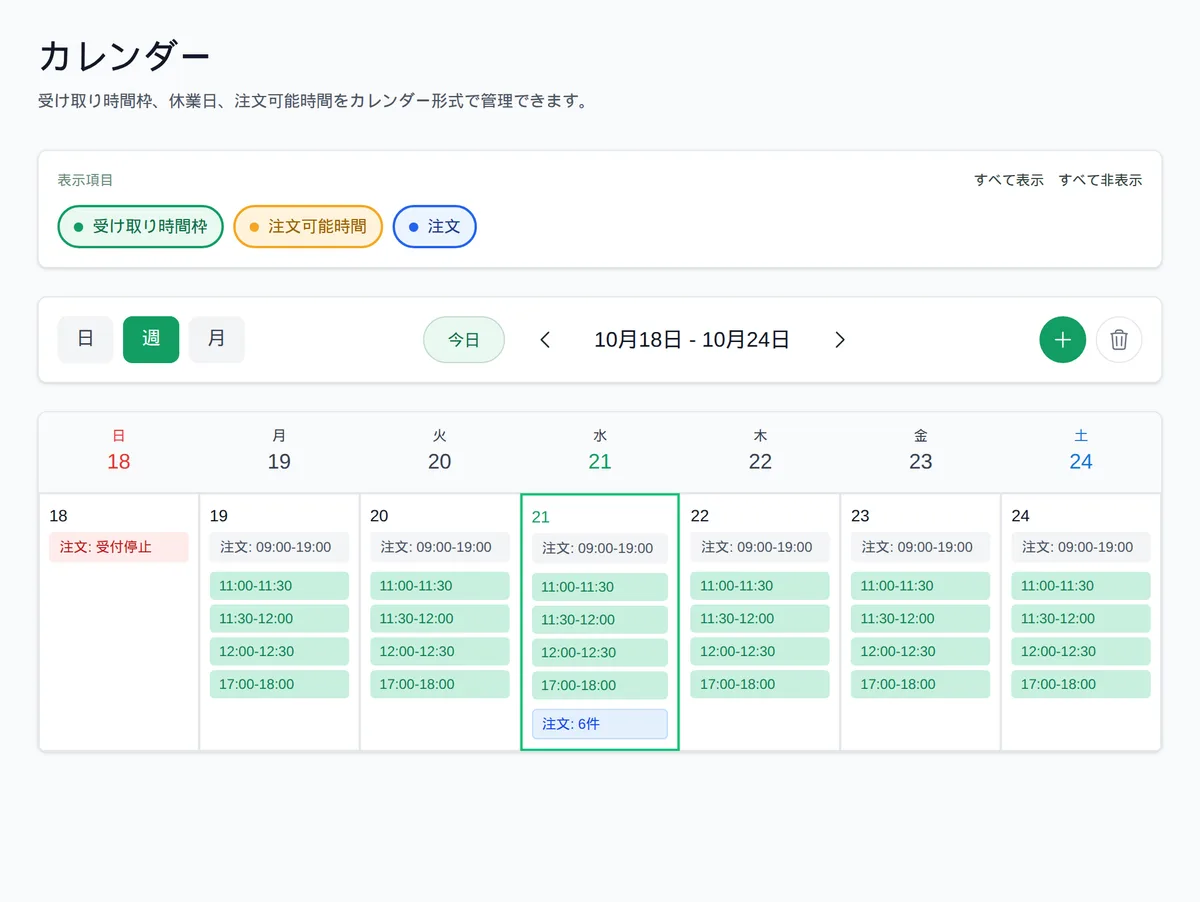The width and height of the screenshot is (1200, 902).
Task: Select Sunday 18 column header
Action: [119, 450]
